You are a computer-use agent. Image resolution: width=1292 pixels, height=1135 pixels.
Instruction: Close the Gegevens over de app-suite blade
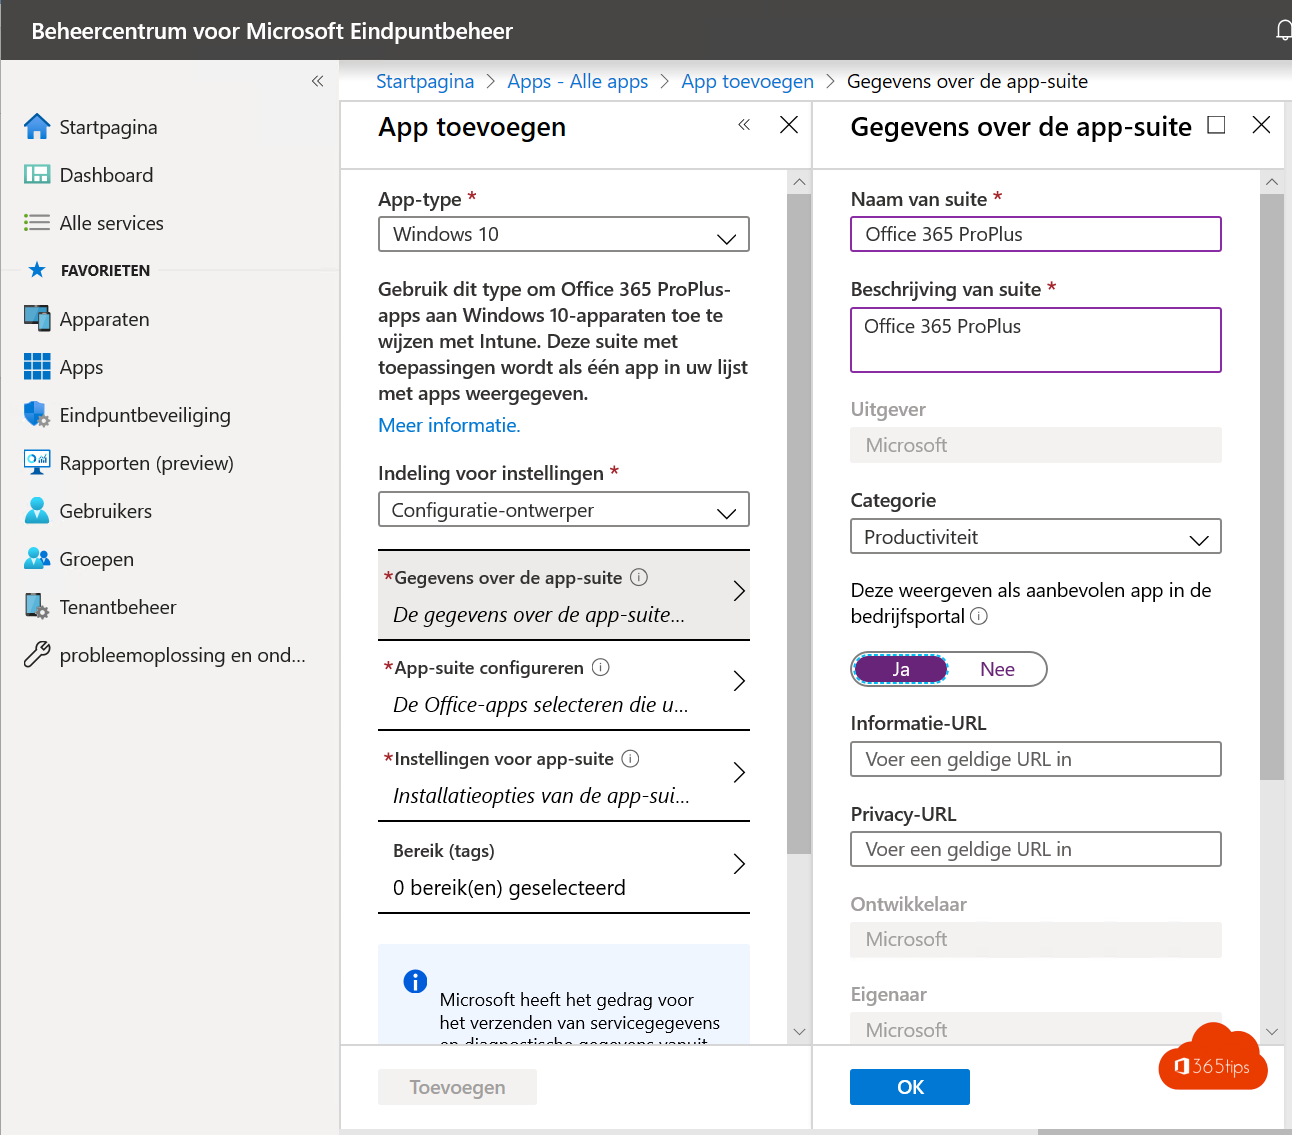[x=1262, y=125]
